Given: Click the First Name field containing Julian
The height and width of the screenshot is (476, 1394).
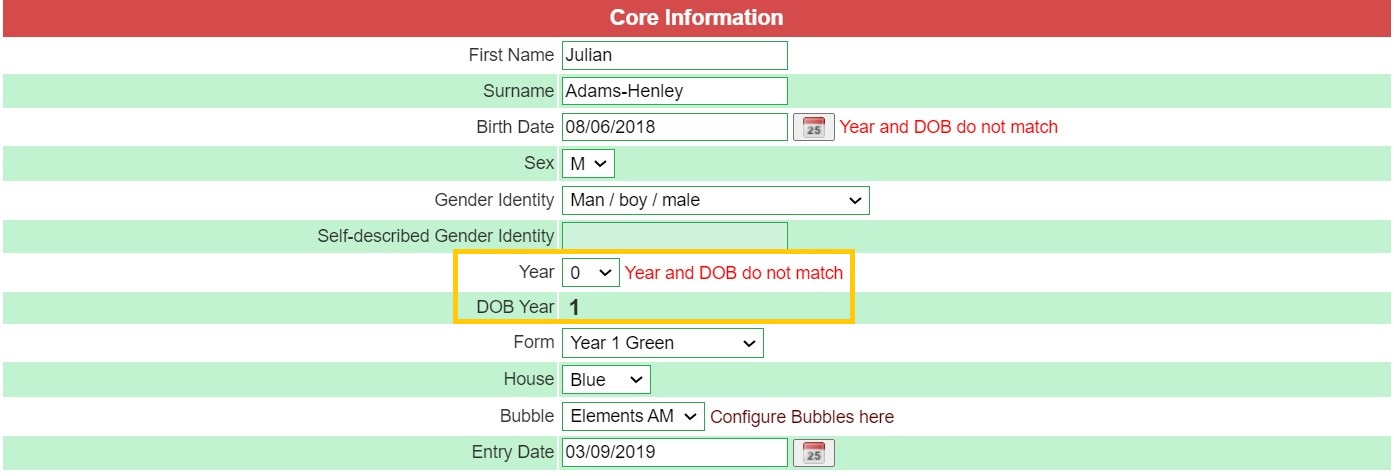Looking at the screenshot, I should (674, 55).
